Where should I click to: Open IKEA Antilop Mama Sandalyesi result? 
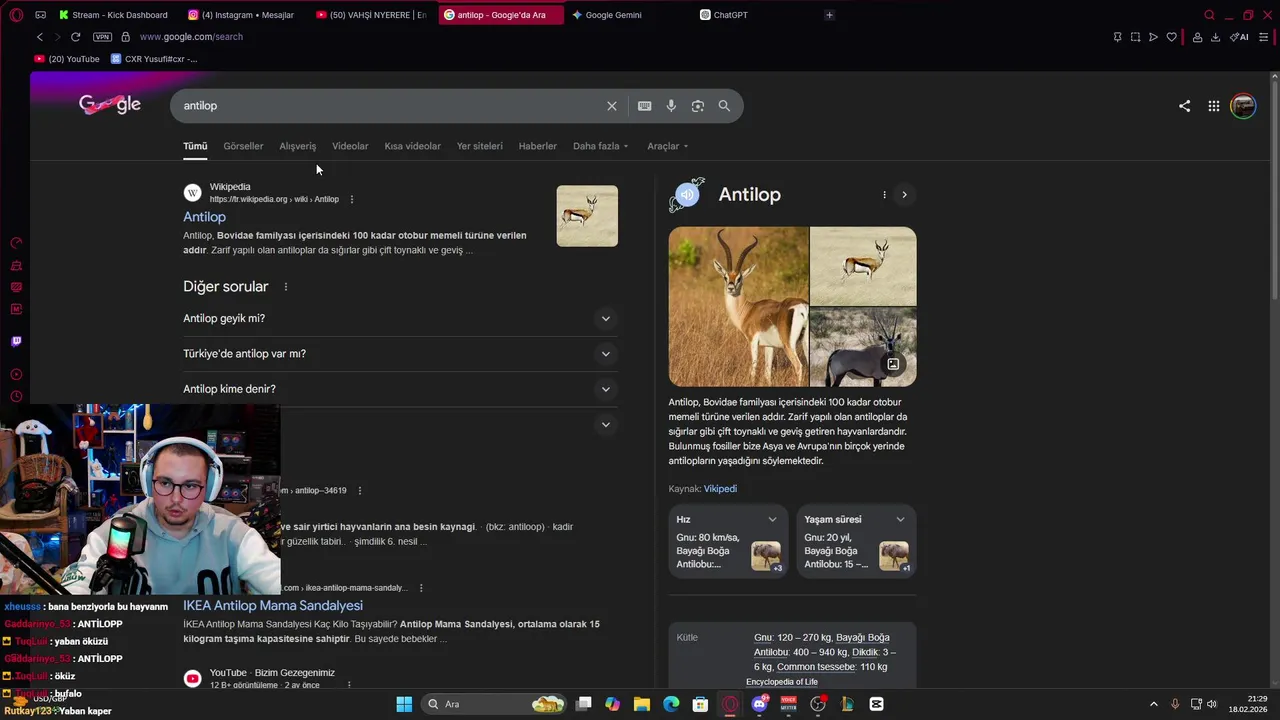click(x=273, y=606)
